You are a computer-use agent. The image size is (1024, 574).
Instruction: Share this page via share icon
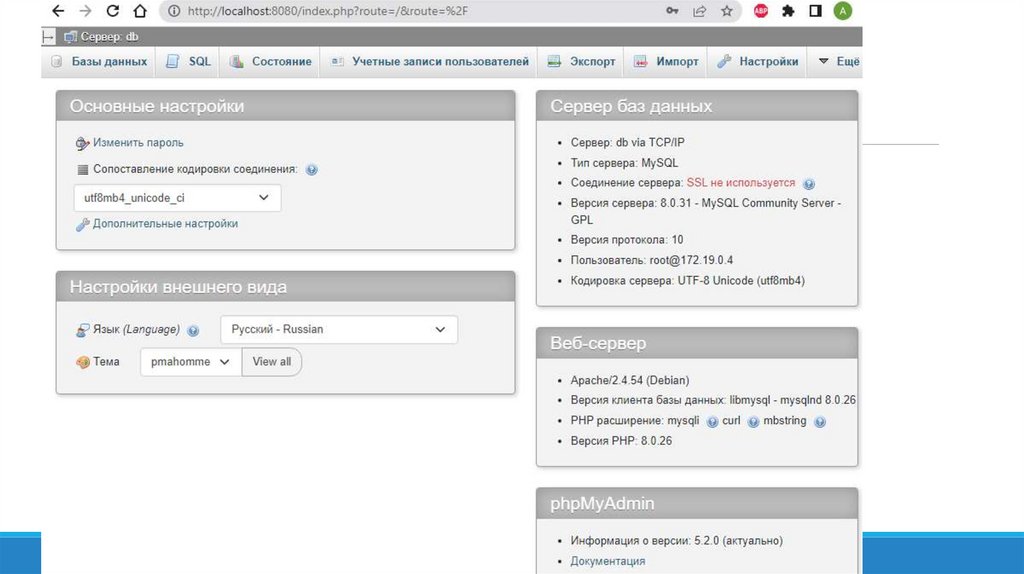(699, 11)
